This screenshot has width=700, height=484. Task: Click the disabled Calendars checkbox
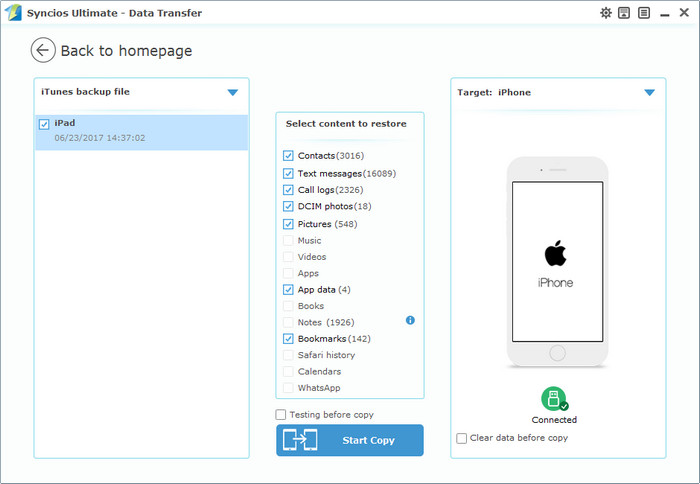(288, 371)
